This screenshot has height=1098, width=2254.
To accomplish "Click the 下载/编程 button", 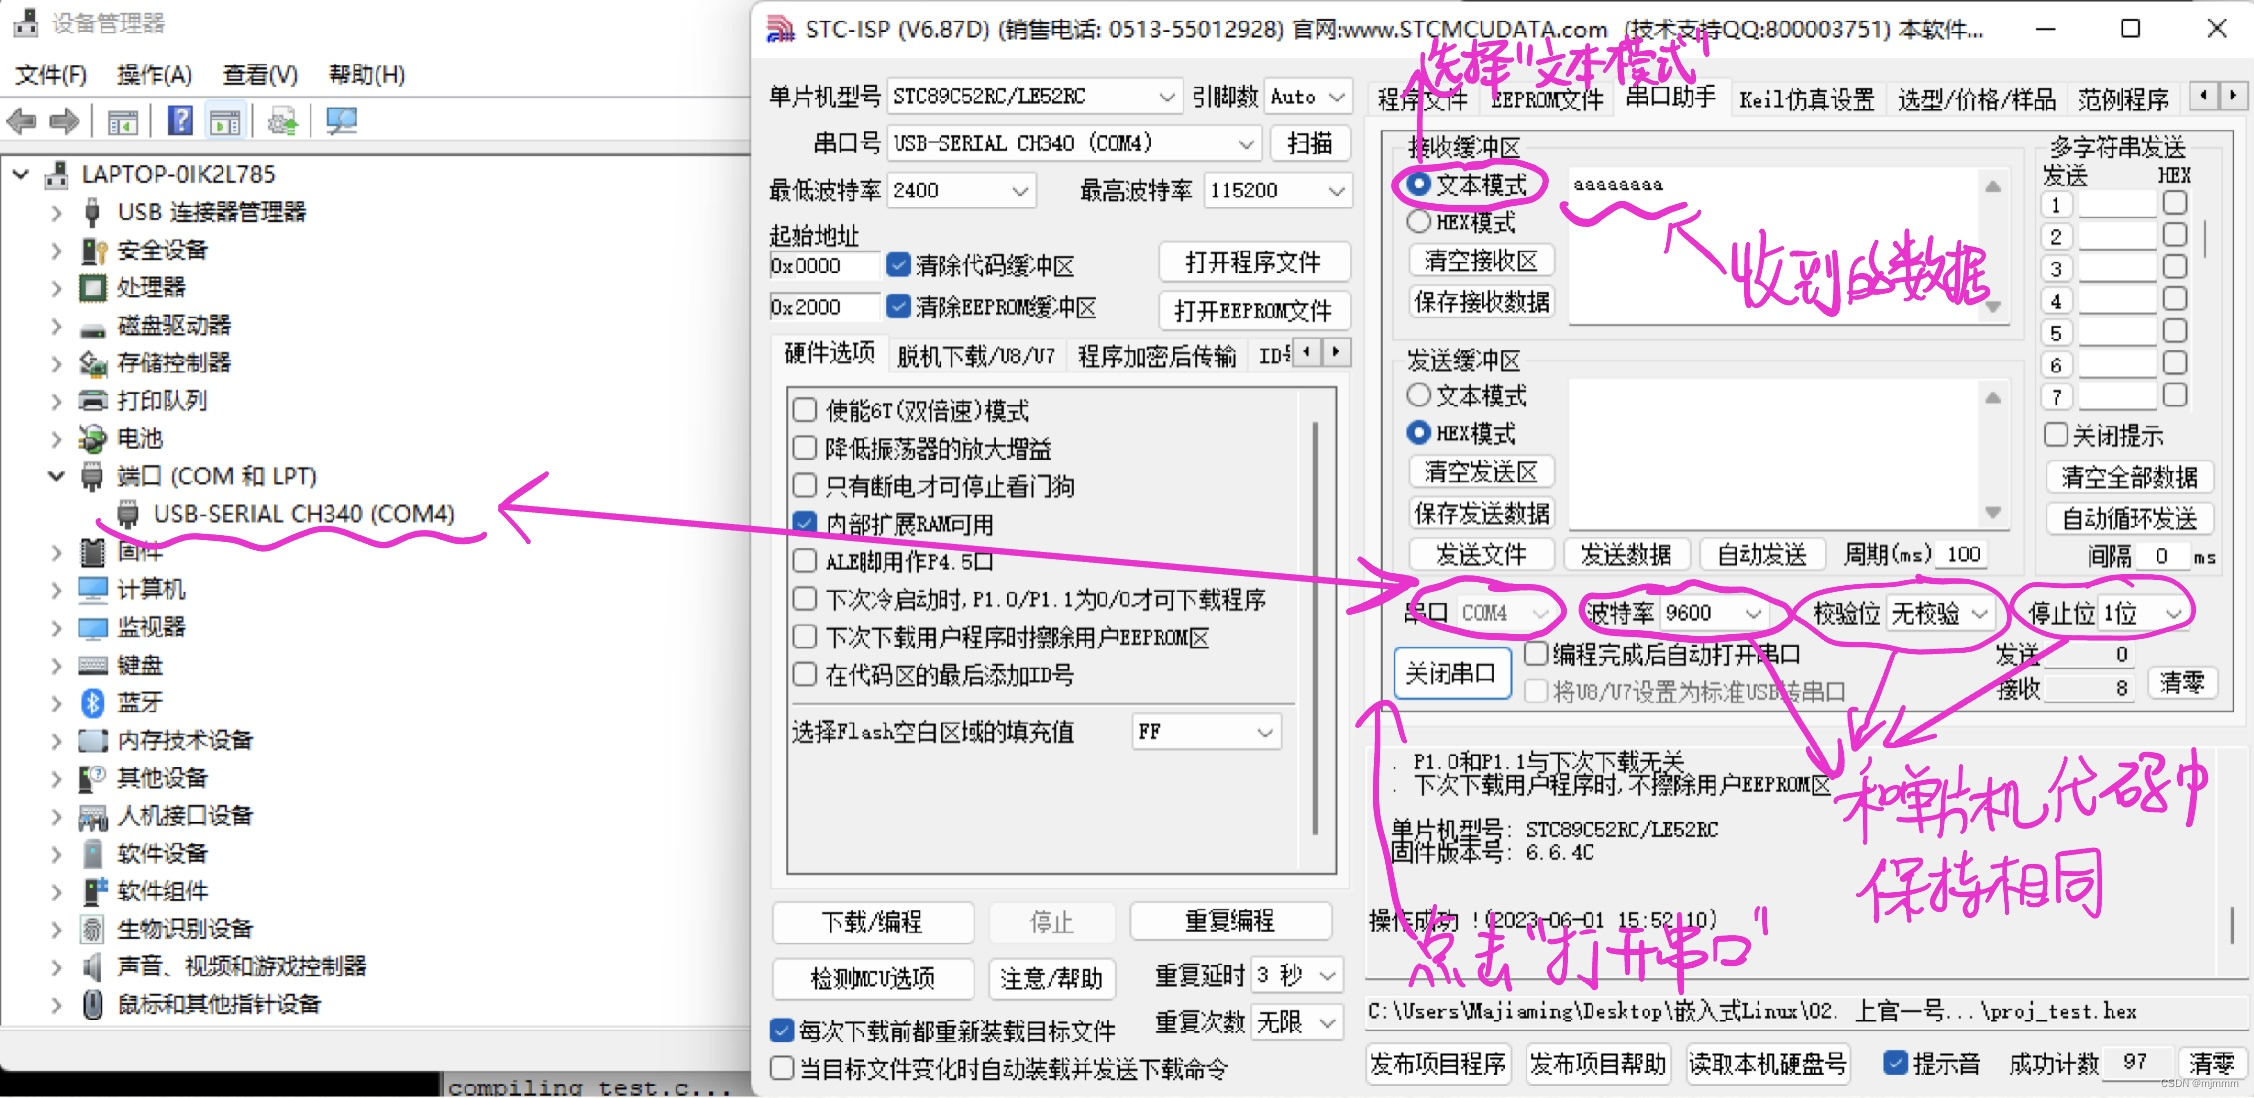I will [x=872, y=921].
